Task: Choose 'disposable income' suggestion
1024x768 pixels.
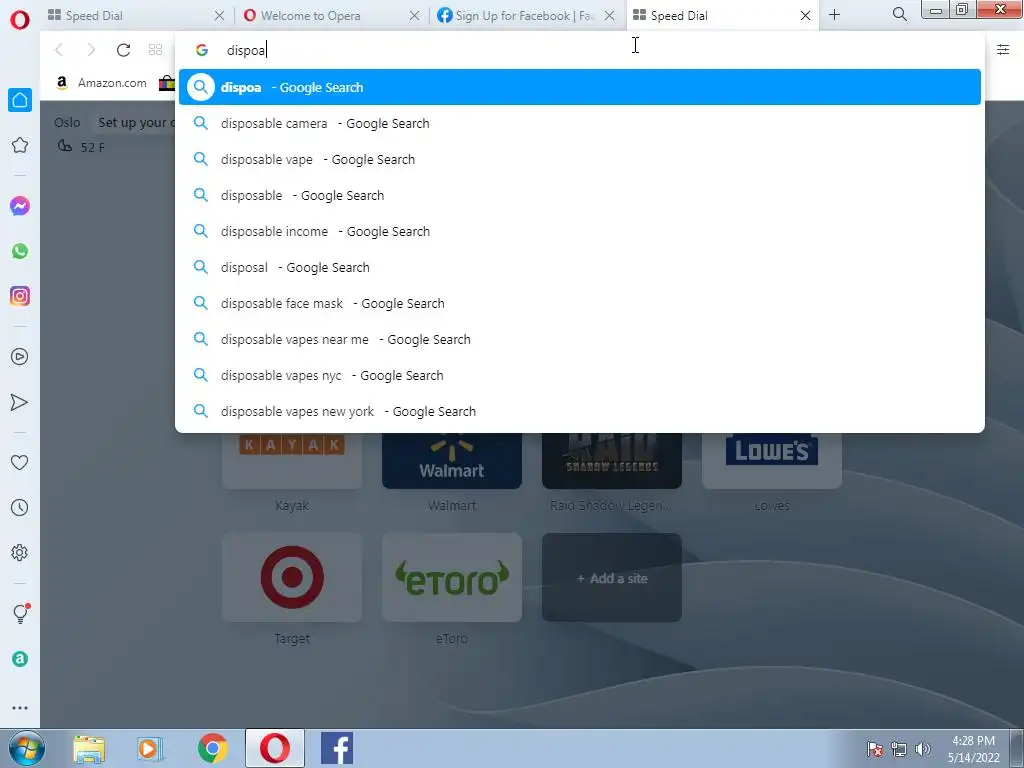Action: 580,231
